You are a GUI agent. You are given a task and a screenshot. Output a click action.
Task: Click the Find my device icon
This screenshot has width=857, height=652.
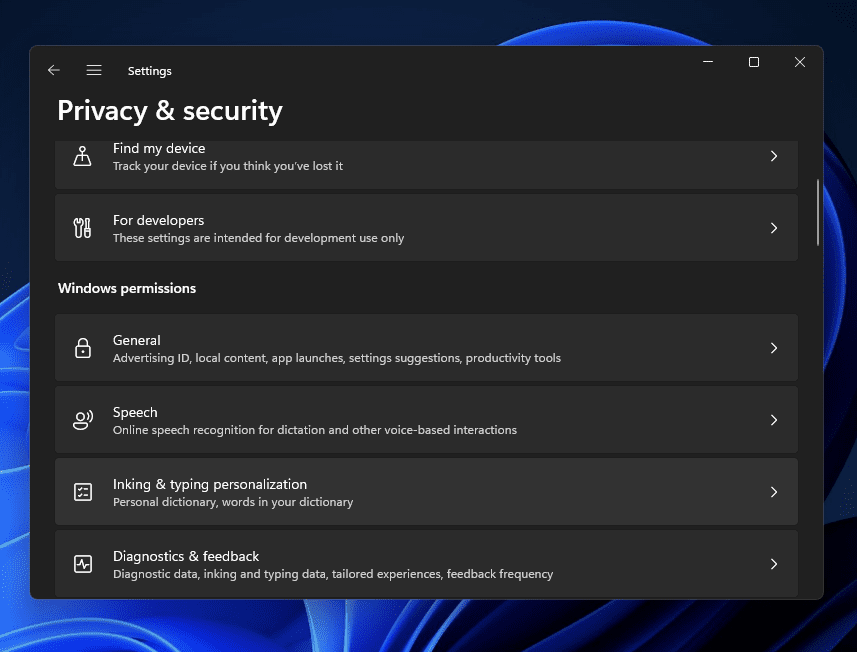tap(83, 156)
